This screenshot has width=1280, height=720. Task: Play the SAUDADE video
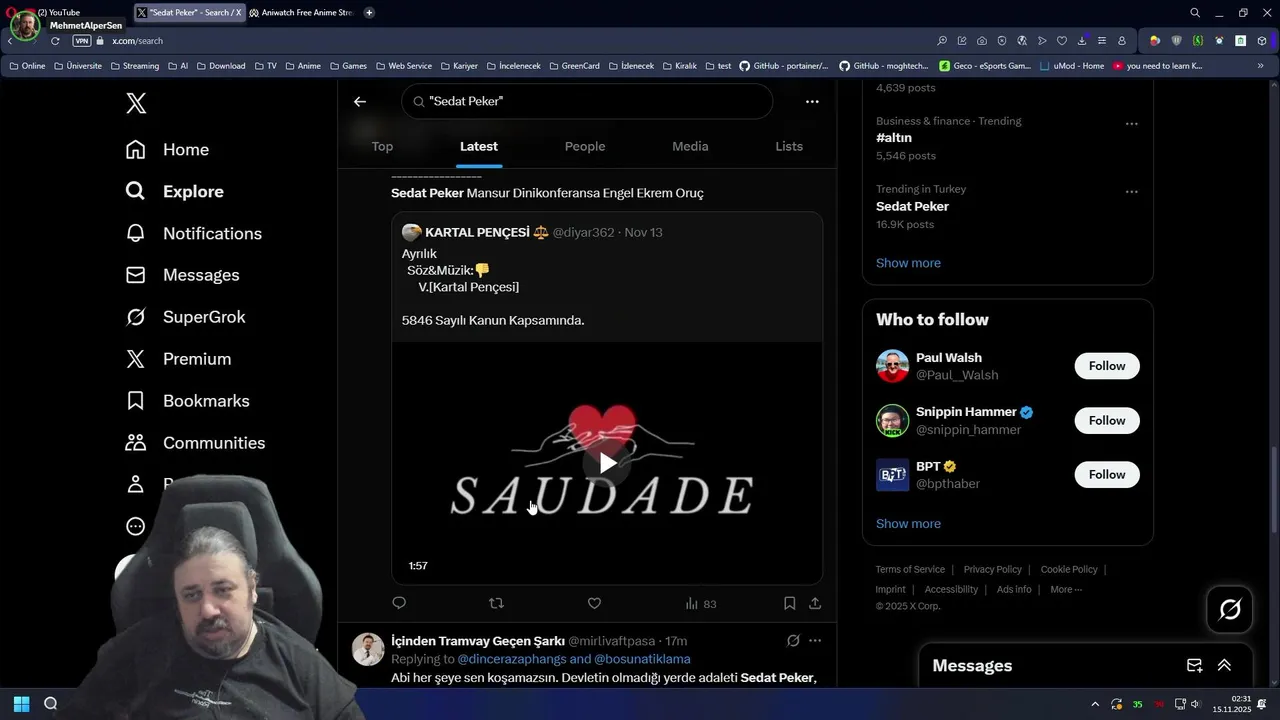(607, 463)
